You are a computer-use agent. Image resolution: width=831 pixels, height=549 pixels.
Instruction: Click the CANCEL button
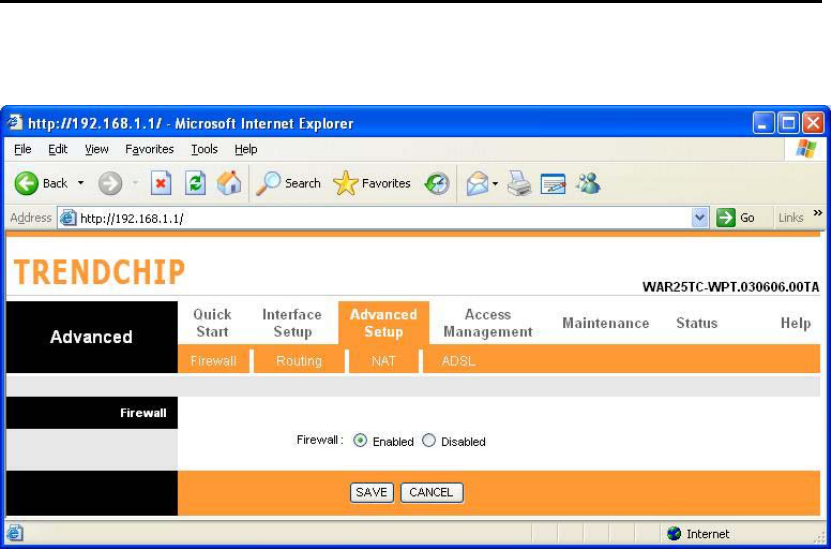coord(431,492)
